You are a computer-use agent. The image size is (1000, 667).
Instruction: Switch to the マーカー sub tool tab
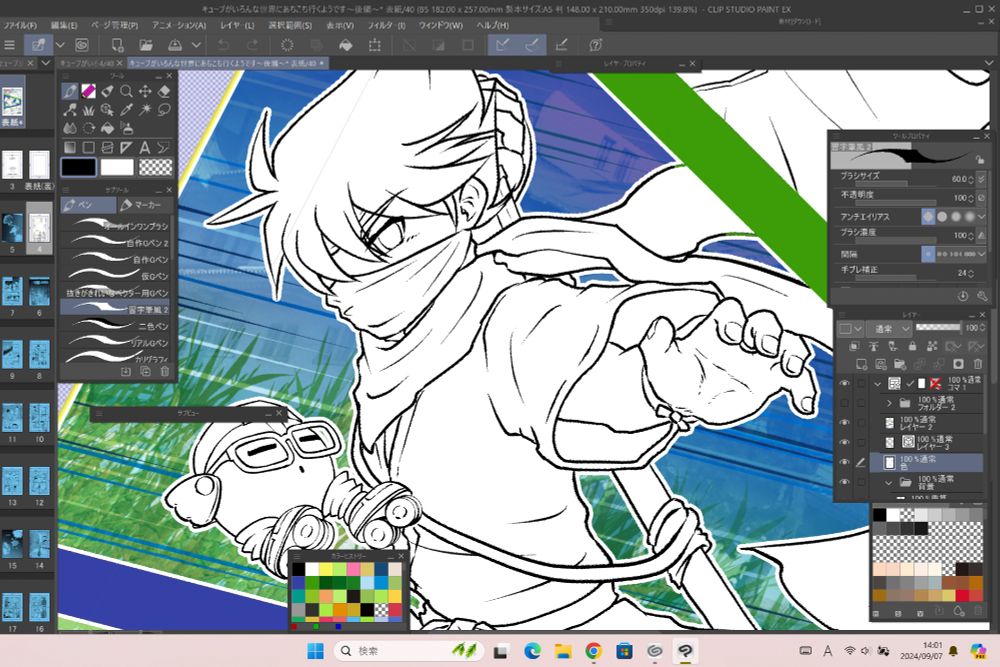tap(145, 205)
